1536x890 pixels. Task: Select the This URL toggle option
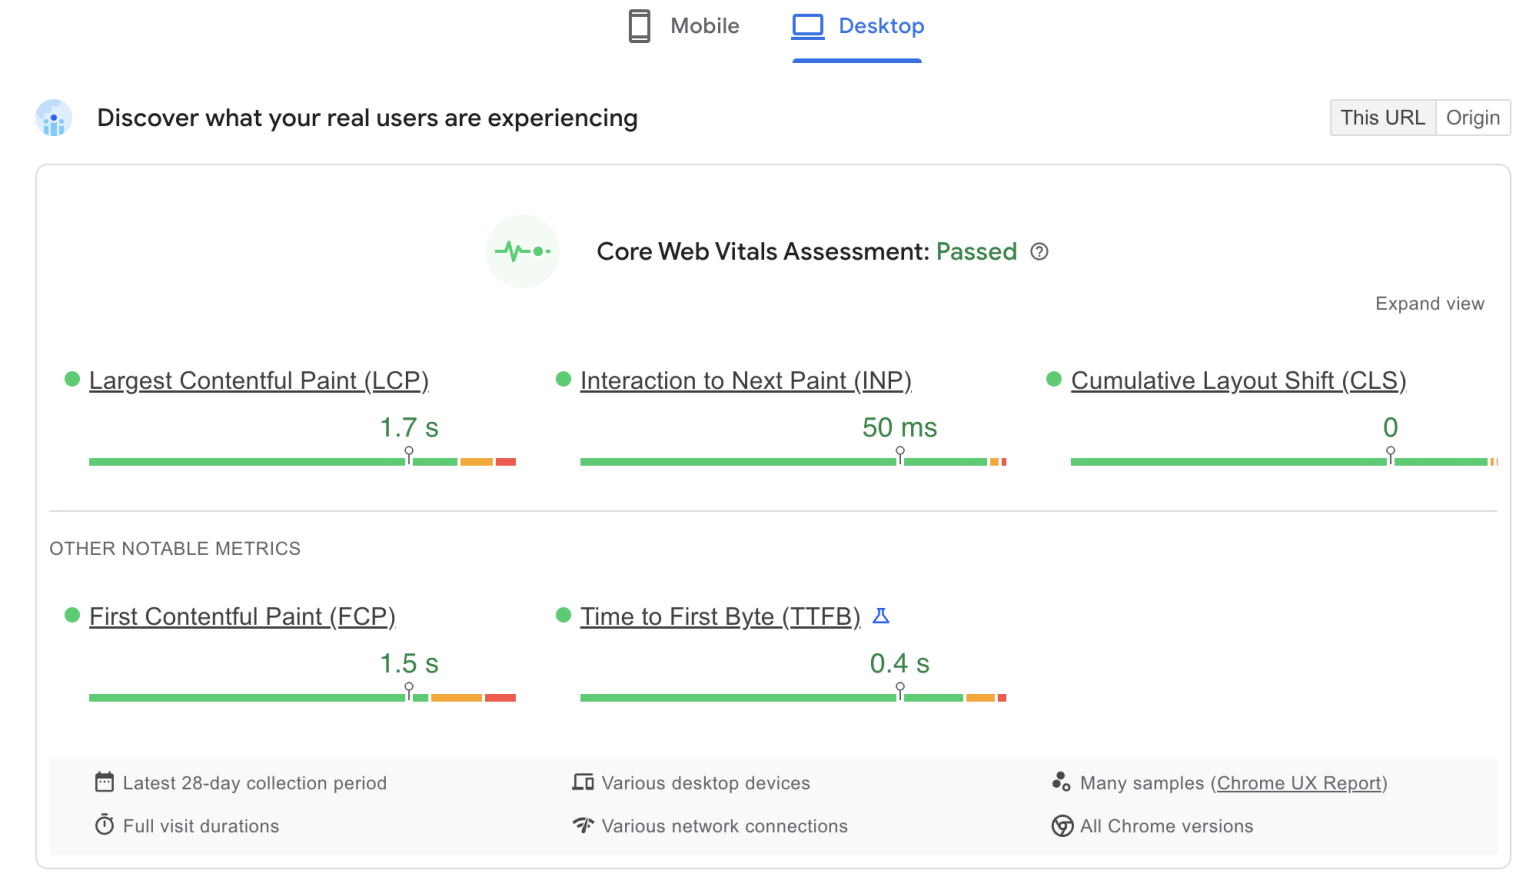pos(1383,117)
